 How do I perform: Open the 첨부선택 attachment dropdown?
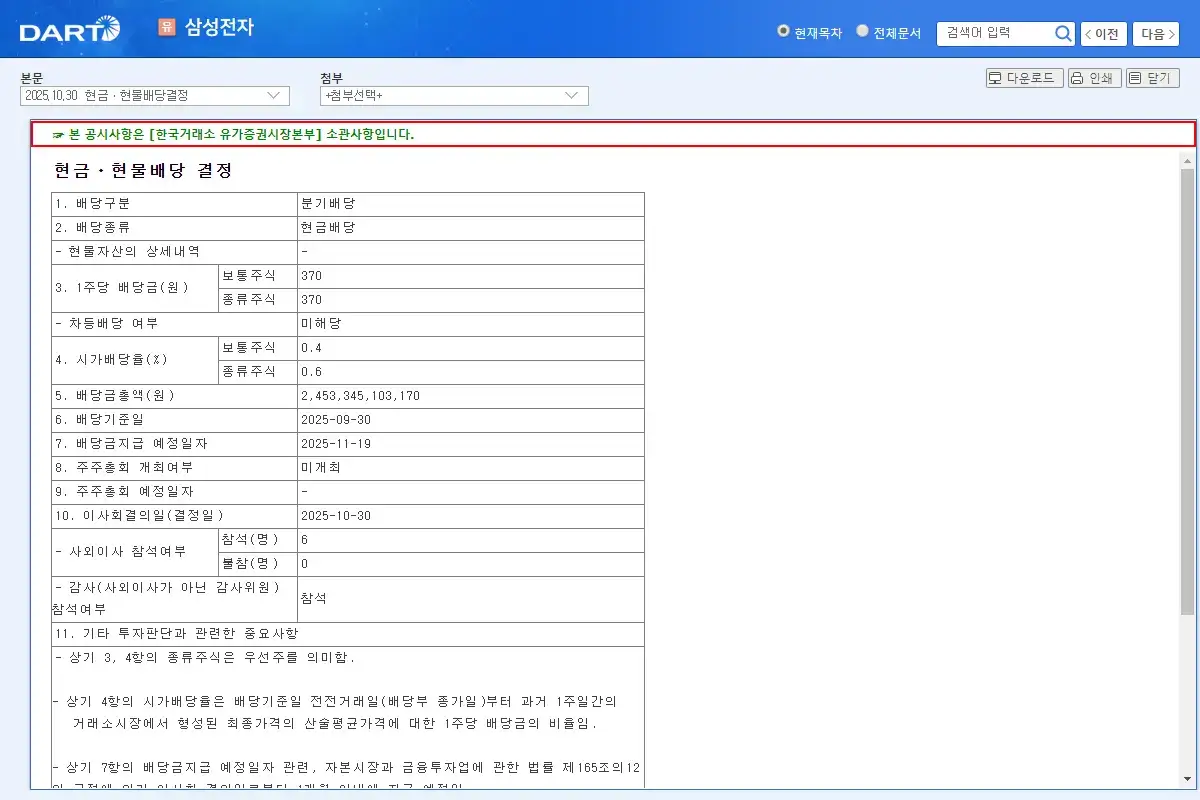(x=454, y=95)
